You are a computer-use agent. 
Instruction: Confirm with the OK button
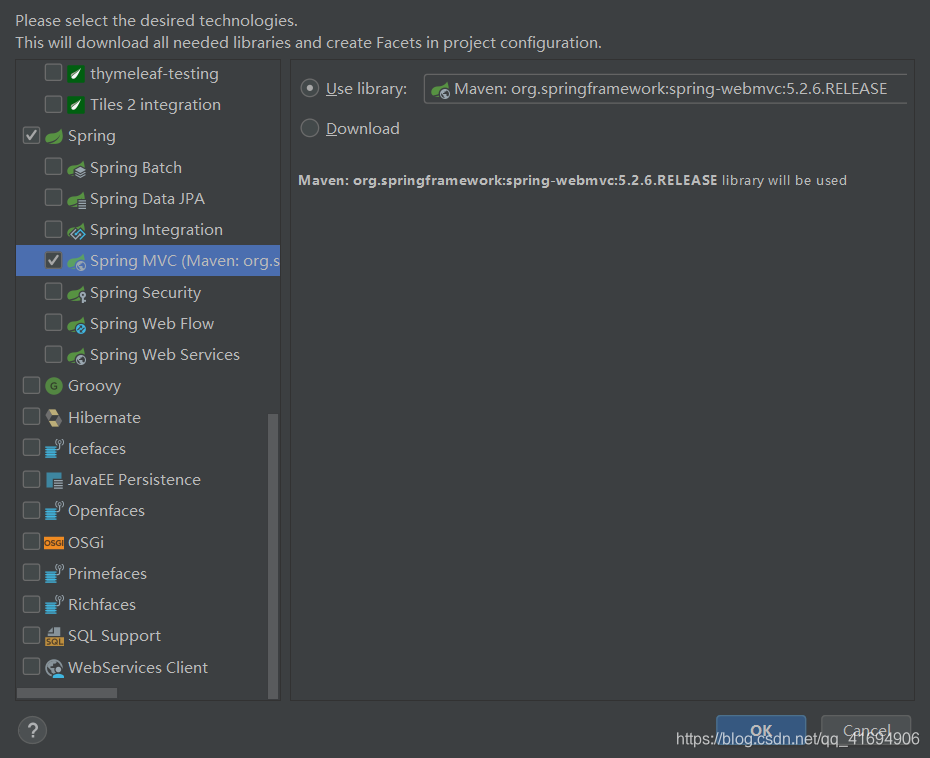761,730
